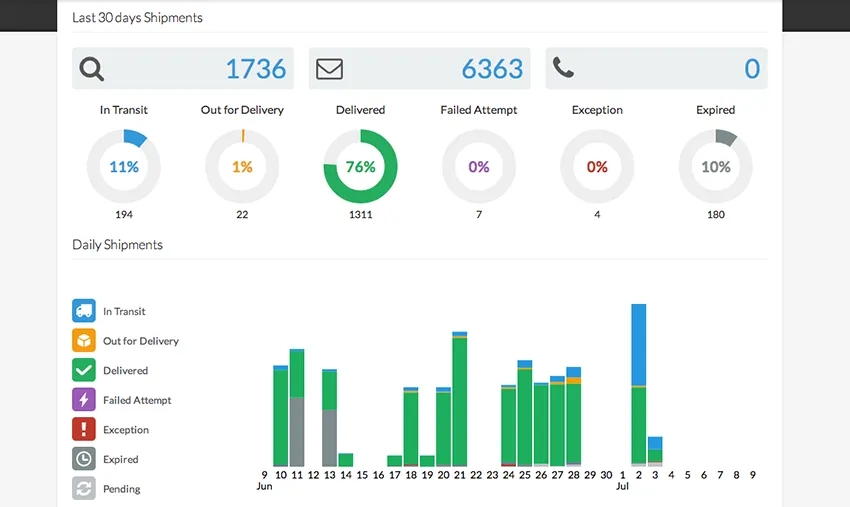Click the Jun 13 chart bar
Viewport: 850px width, 507px height.
(330, 418)
